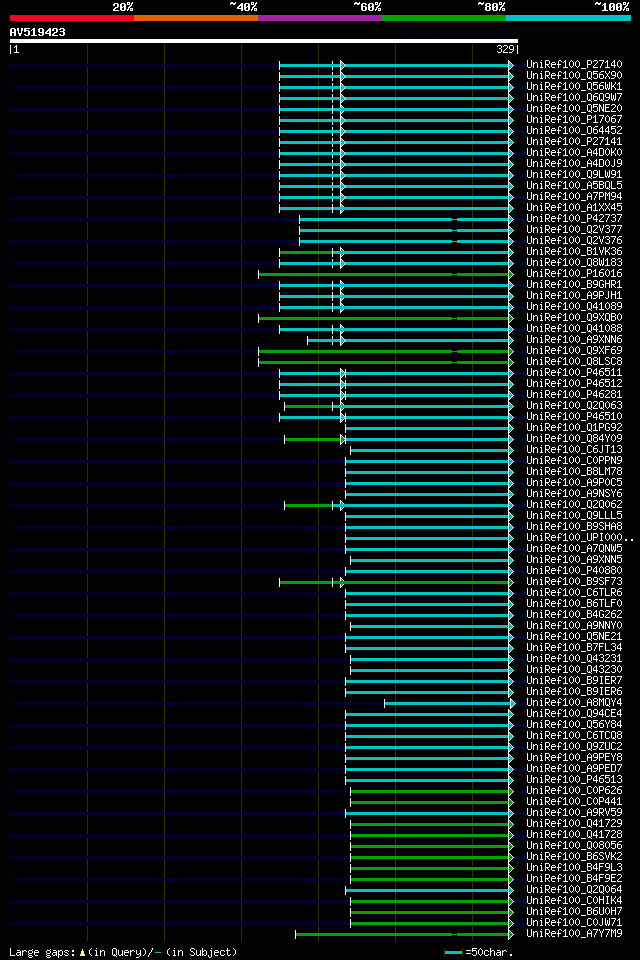This screenshot has width=640, height=960.
Task: Open hit UniRef100_Q5NE20
Action: 574,108
